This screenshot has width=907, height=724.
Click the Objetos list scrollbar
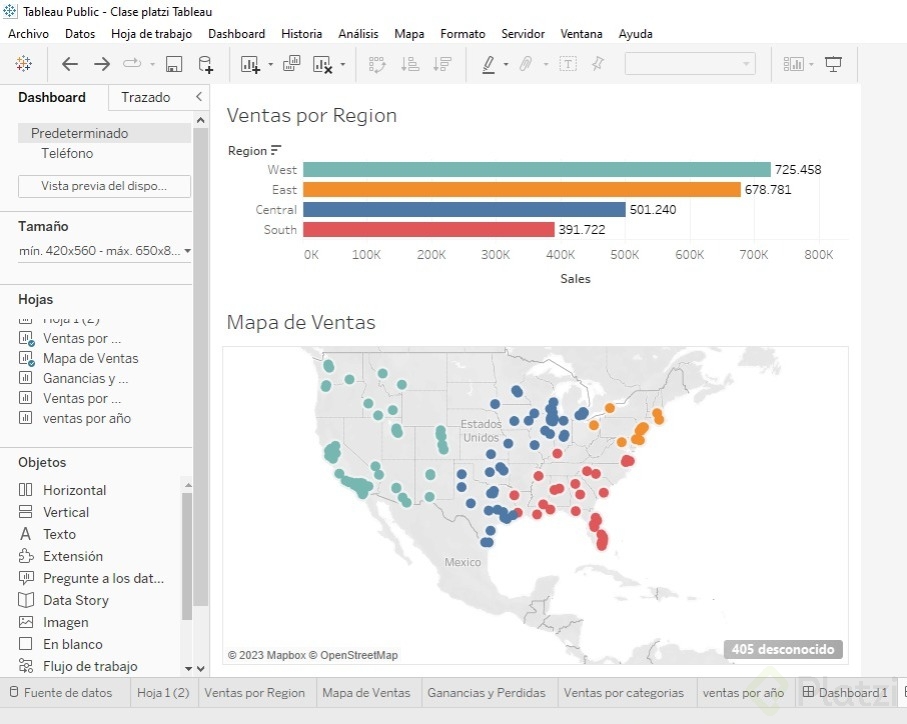[187, 555]
